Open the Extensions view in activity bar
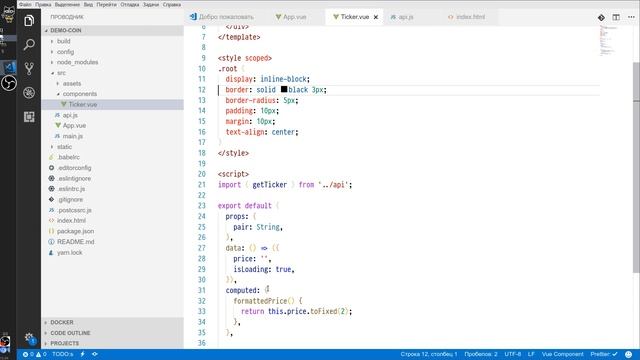Viewport: 640px width, 360px height. 29,117
